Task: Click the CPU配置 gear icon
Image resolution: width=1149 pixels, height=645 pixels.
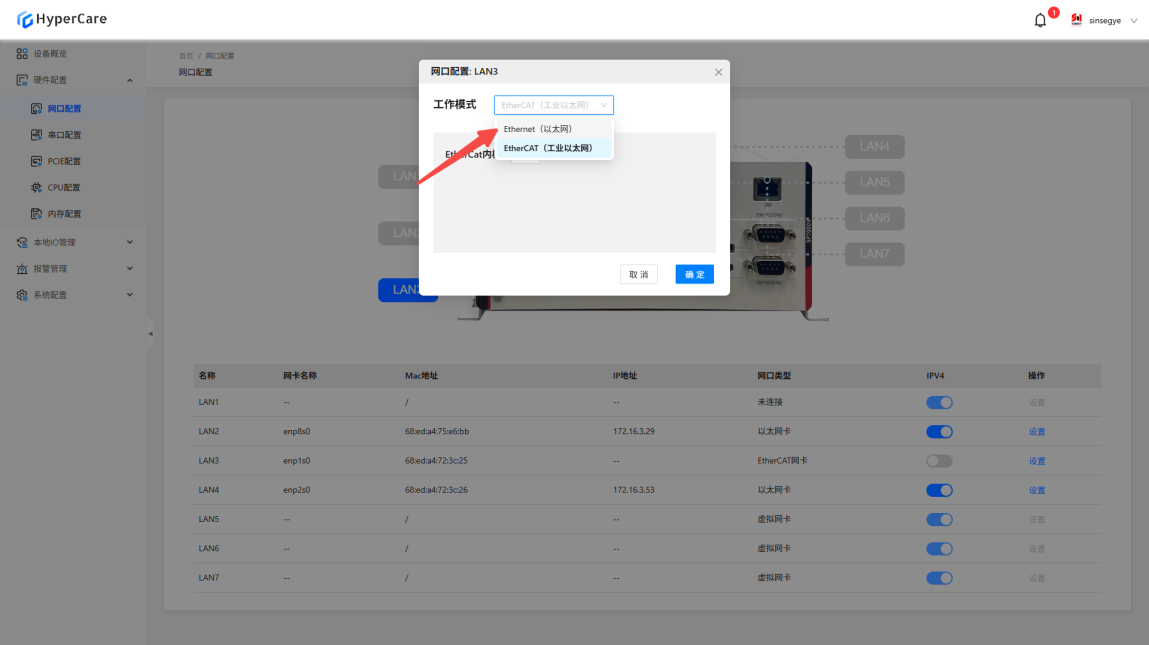Action: click(37, 188)
